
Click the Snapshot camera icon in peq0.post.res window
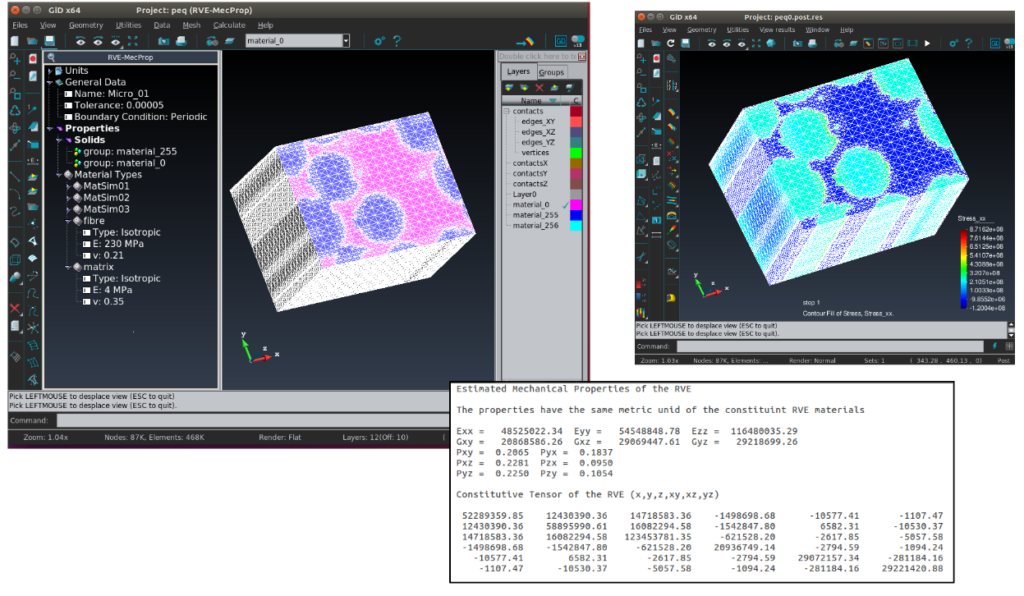pos(796,44)
